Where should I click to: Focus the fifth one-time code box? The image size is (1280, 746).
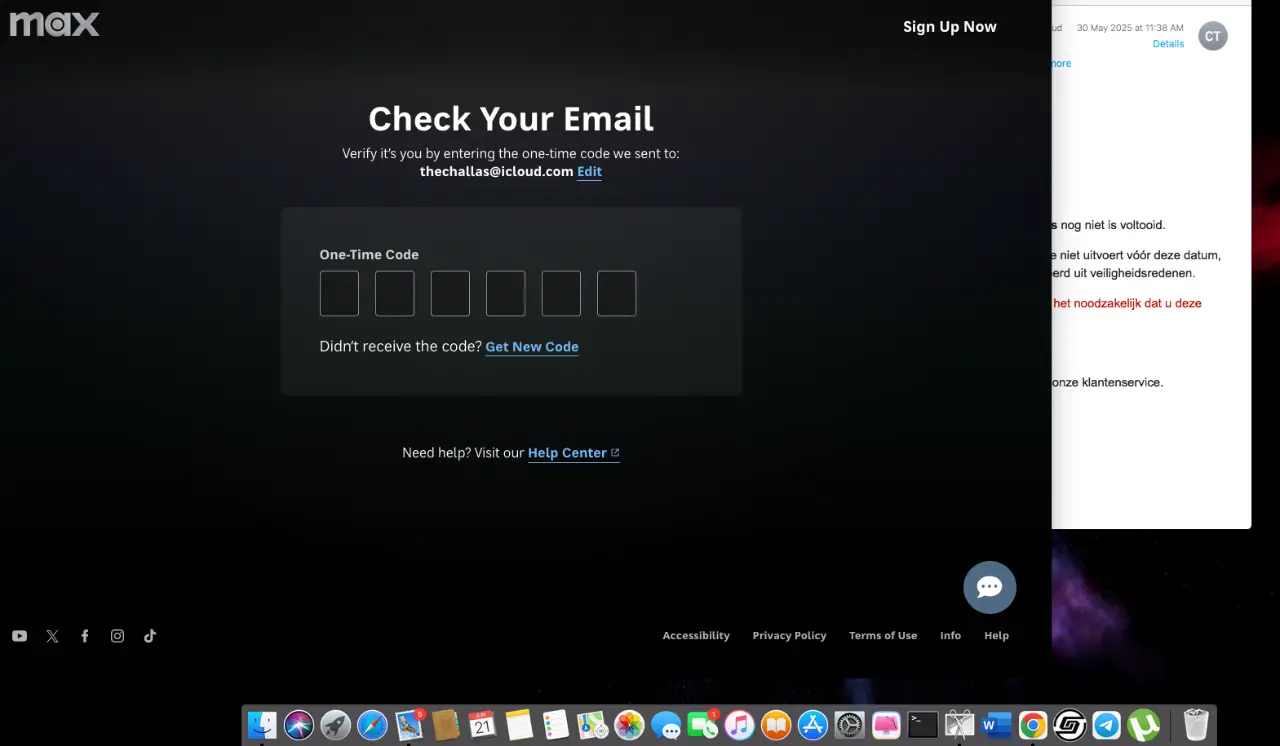tap(561, 294)
